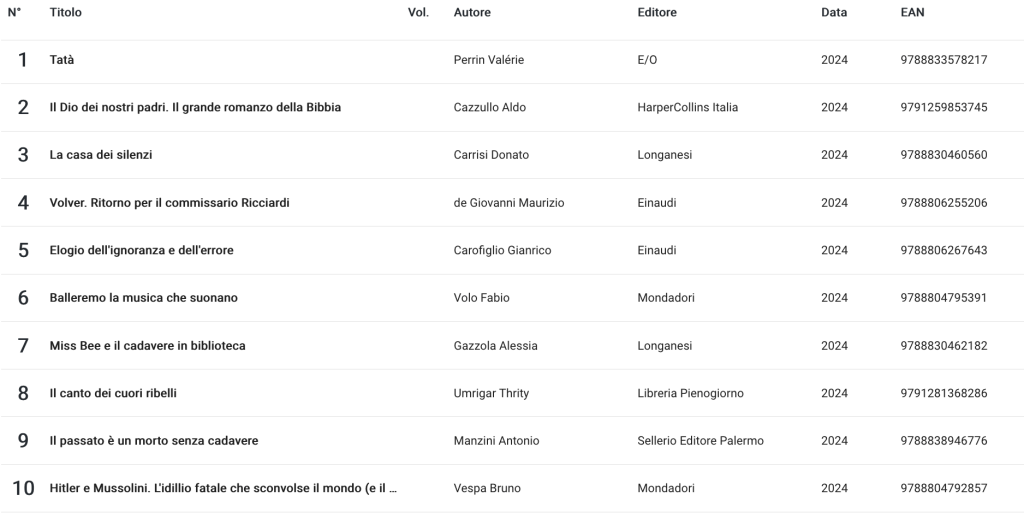Click the rank number 10 cell
This screenshot has height=514, width=1024.
[23, 489]
